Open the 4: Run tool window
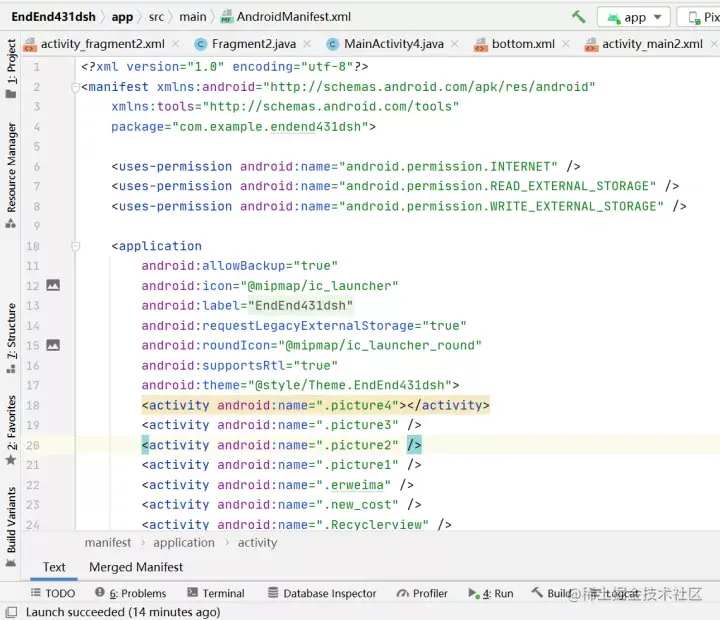This screenshot has width=720, height=620. pos(490,593)
